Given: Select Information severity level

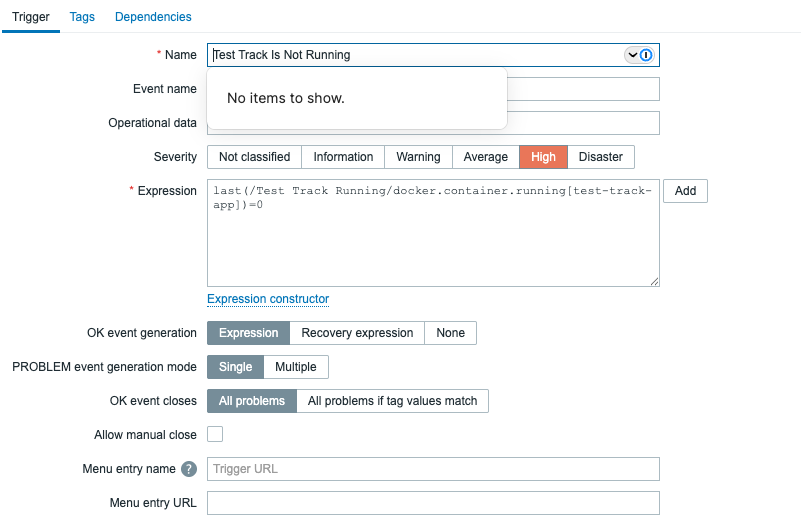Looking at the screenshot, I should (343, 157).
